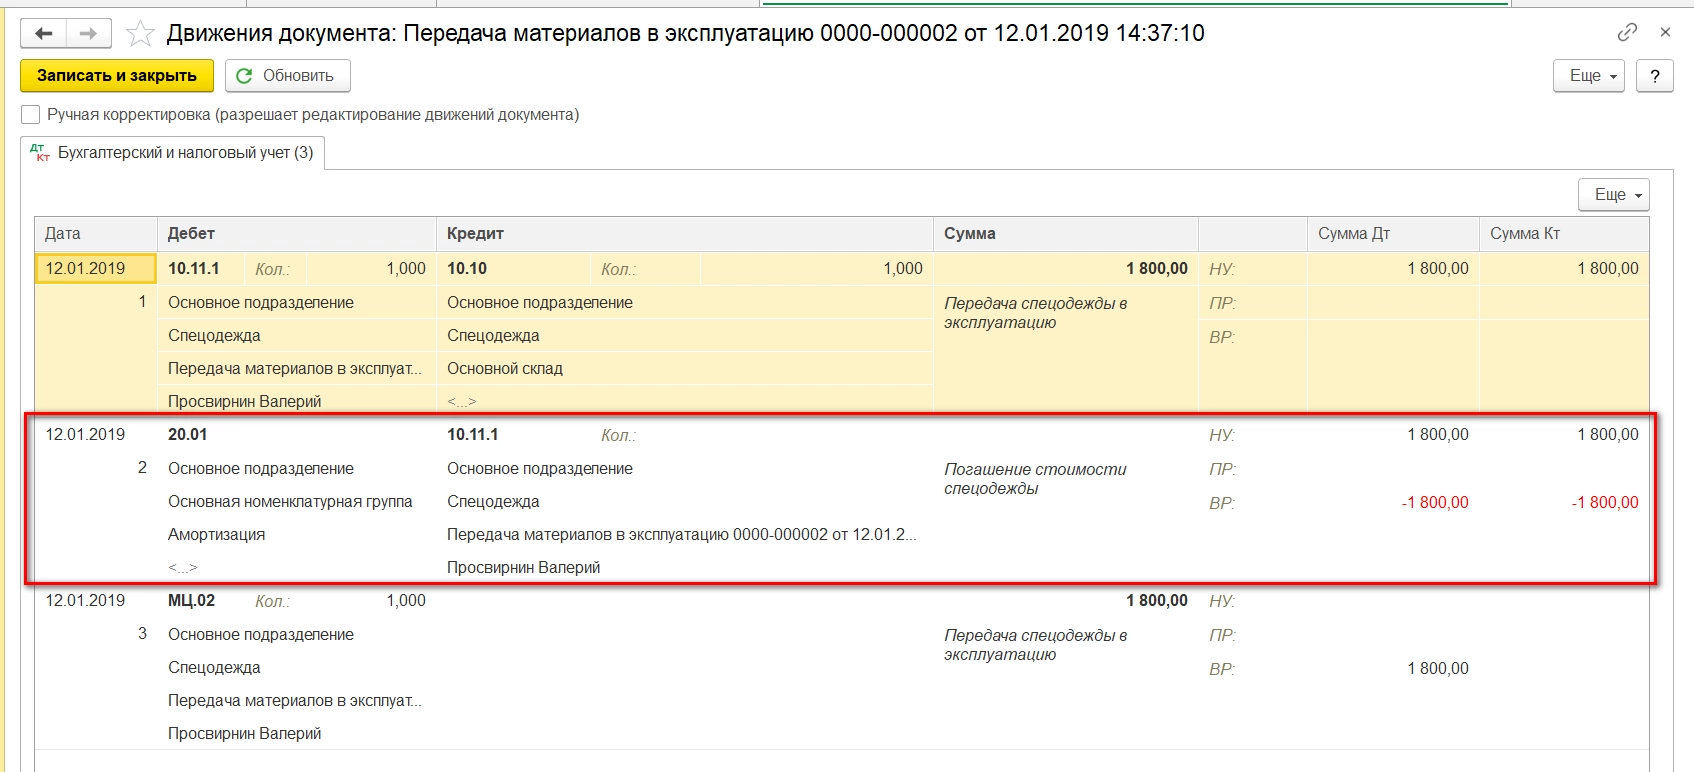Click the Кредит column header
This screenshot has height=772, width=1694.
[475, 234]
